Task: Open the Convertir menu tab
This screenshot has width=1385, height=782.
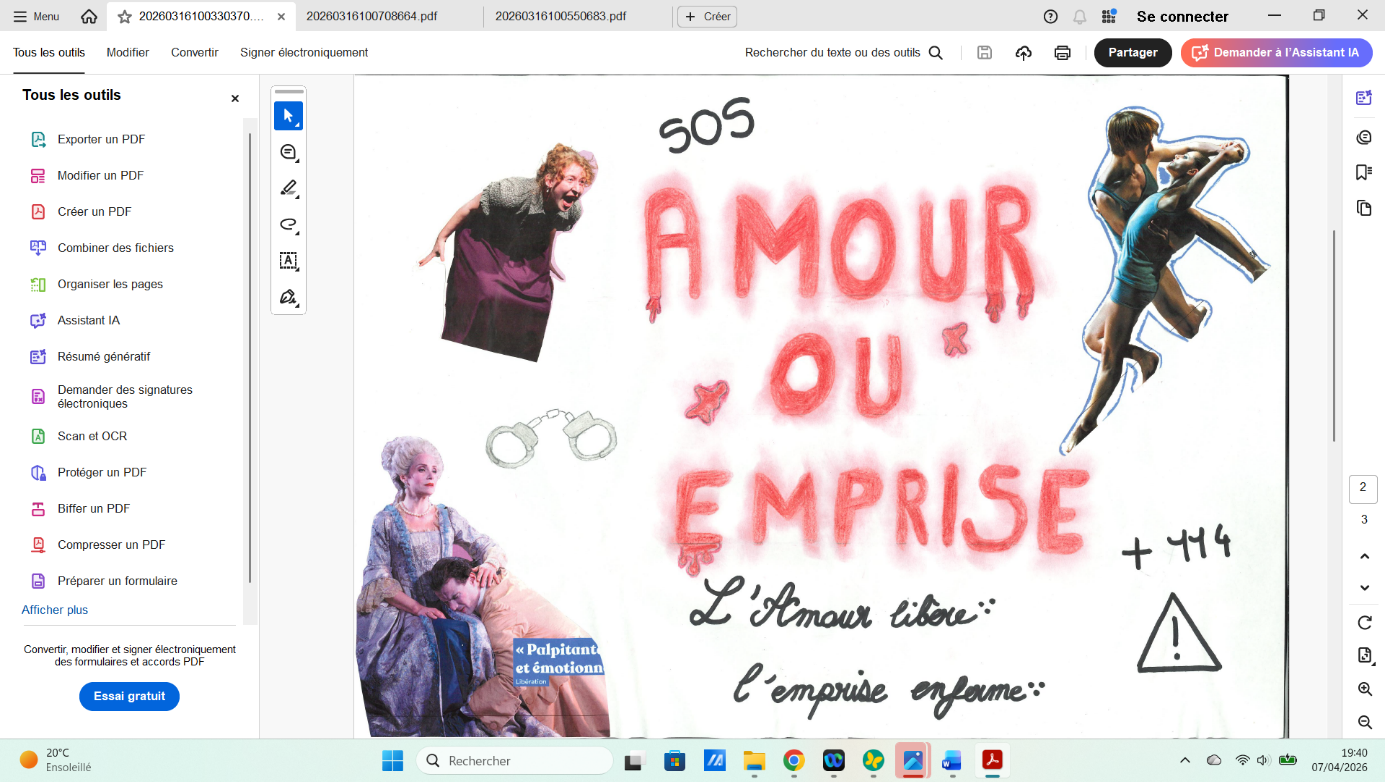Action: point(194,53)
